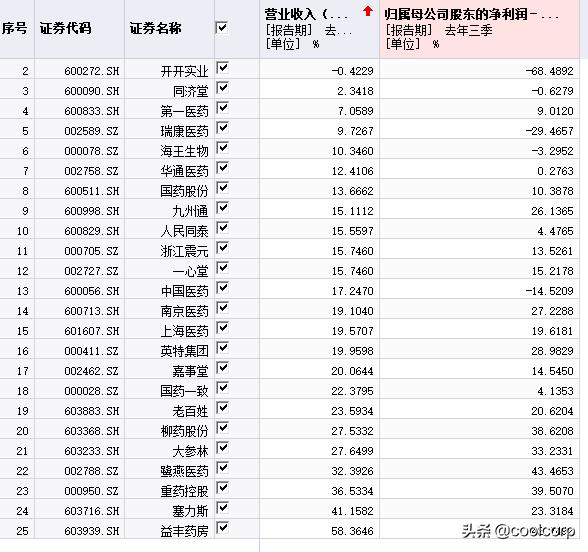The width and height of the screenshot is (588, 552).
Task: Select stock code 600056.SH
Action: point(92,291)
